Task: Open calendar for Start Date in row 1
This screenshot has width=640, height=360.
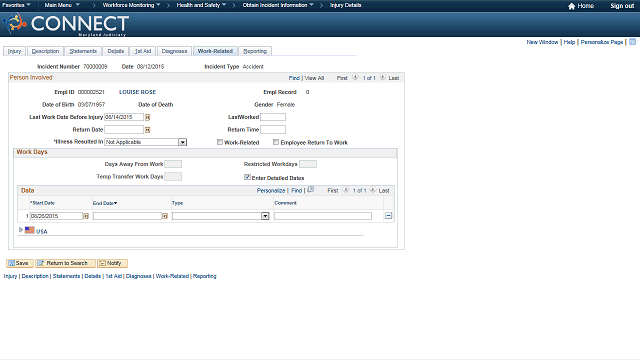Action: coord(86,216)
